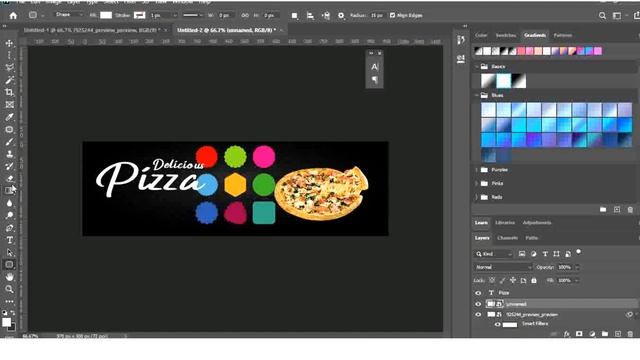640x360 pixels.
Task: Select the Path Selection arrow tool
Action: click(x=9, y=252)
